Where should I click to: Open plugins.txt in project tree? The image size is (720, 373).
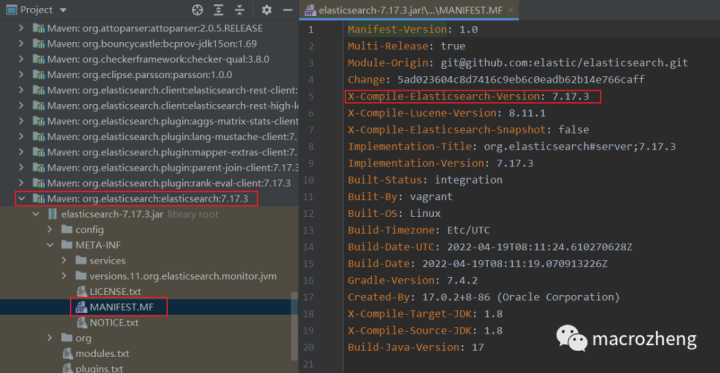[x=99, y=369]
